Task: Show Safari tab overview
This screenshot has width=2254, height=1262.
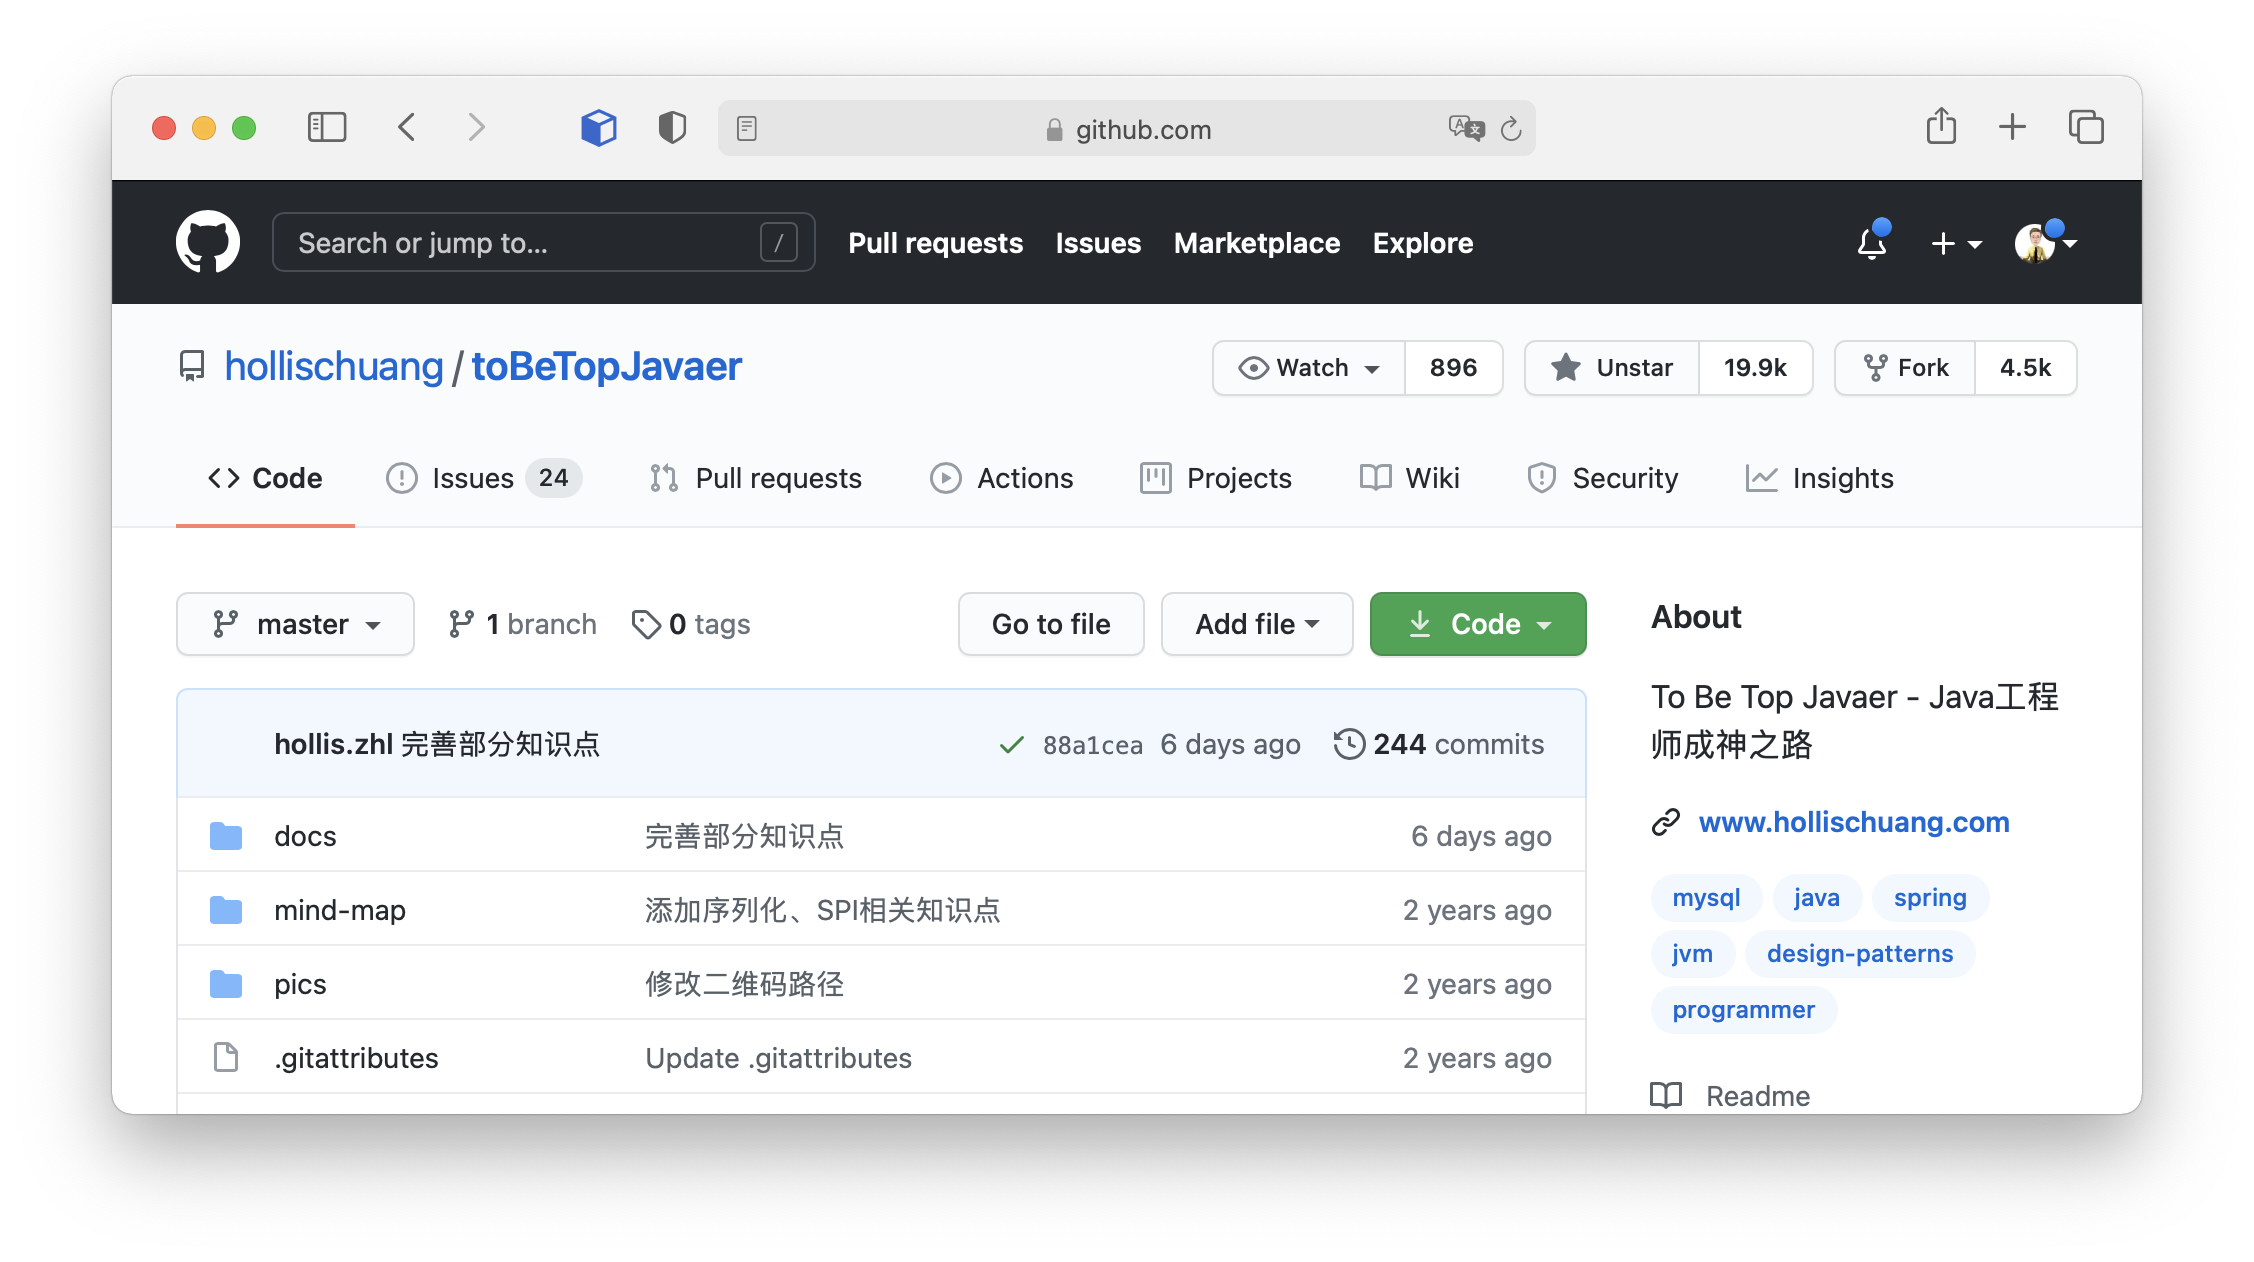Action: [2086, 127]
